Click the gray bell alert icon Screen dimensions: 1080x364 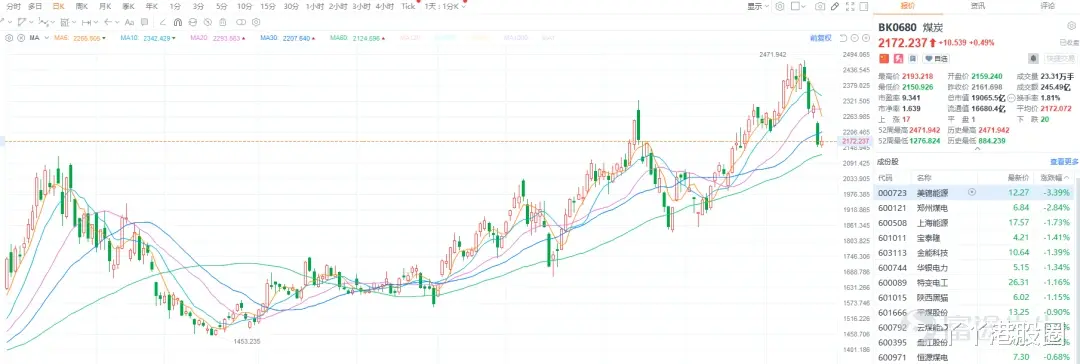(1034, 58)
